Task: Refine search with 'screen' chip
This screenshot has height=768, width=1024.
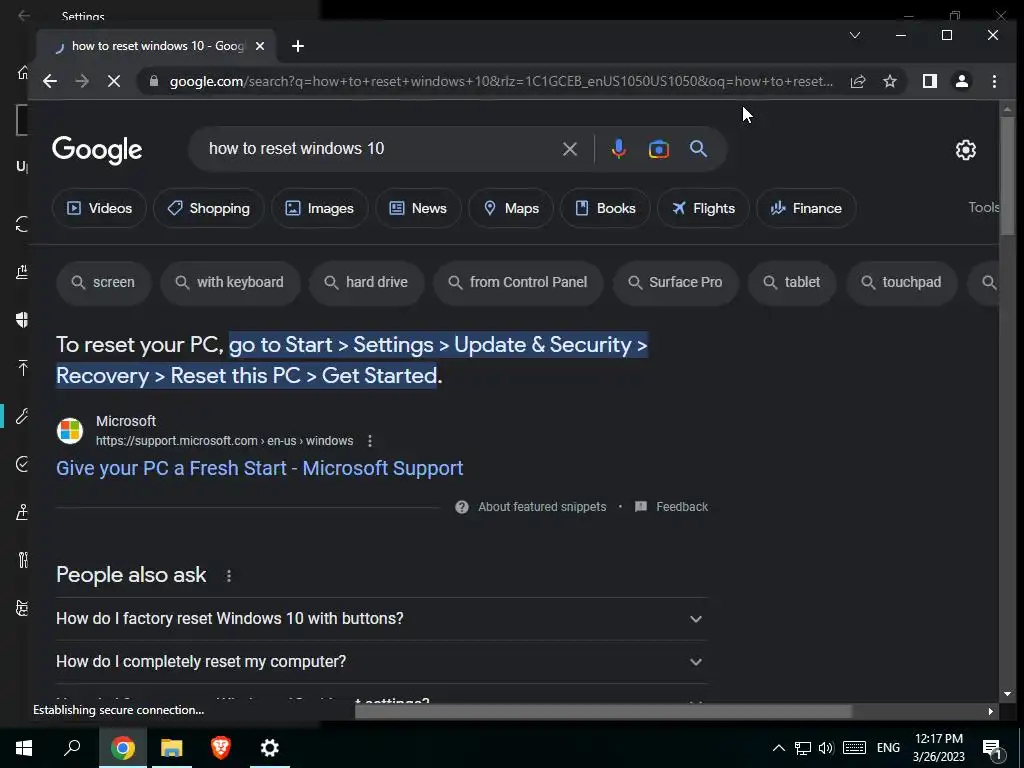Action: point(104,283)
